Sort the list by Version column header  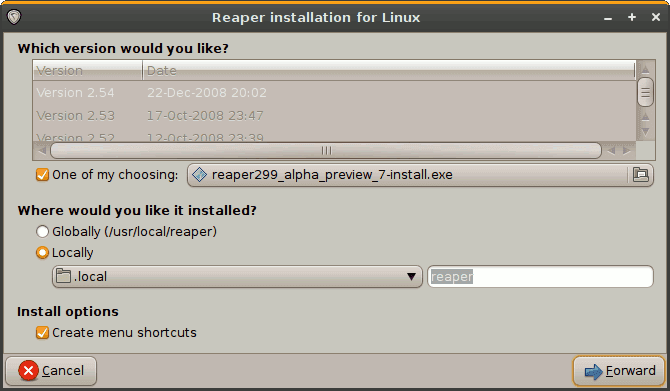pyautogui.click(x=87, y=71)
